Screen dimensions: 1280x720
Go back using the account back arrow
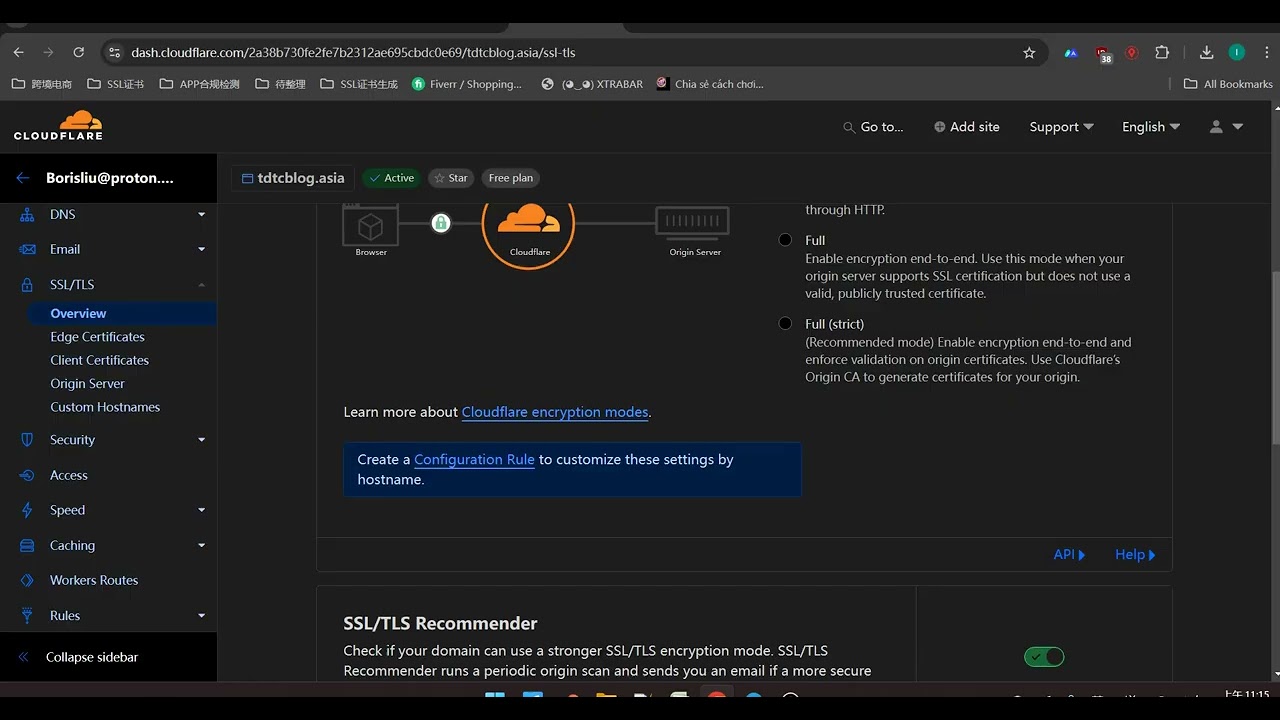23,178
